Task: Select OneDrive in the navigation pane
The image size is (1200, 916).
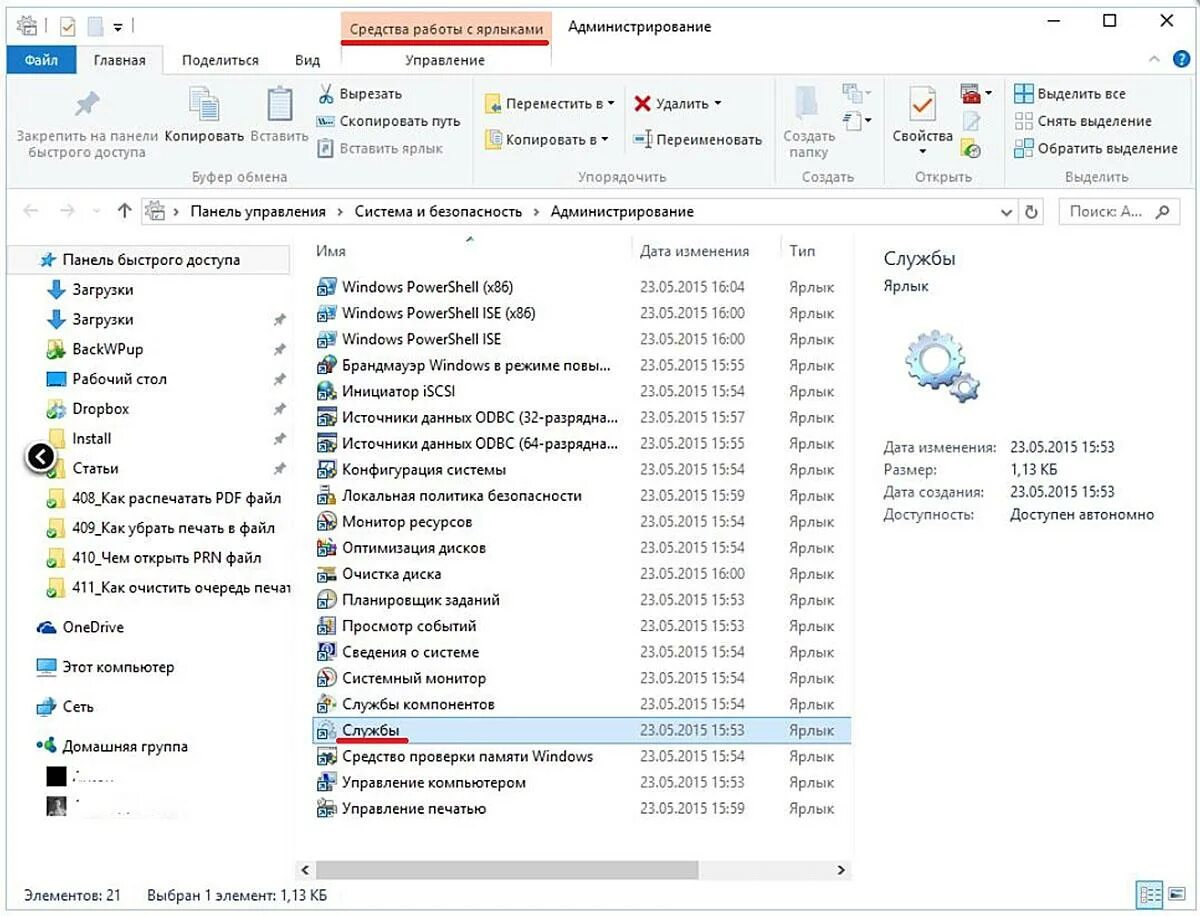Action: click(x=92, y=627)
